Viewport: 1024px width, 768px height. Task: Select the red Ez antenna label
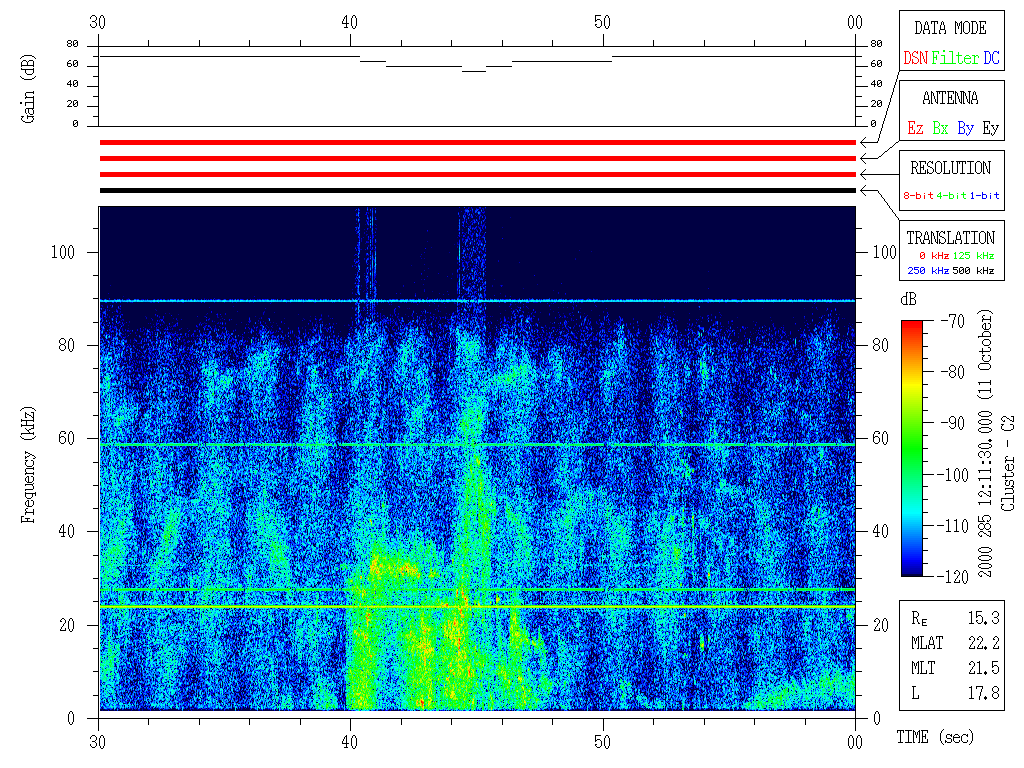pyautogui.click(x=915, y=129)
